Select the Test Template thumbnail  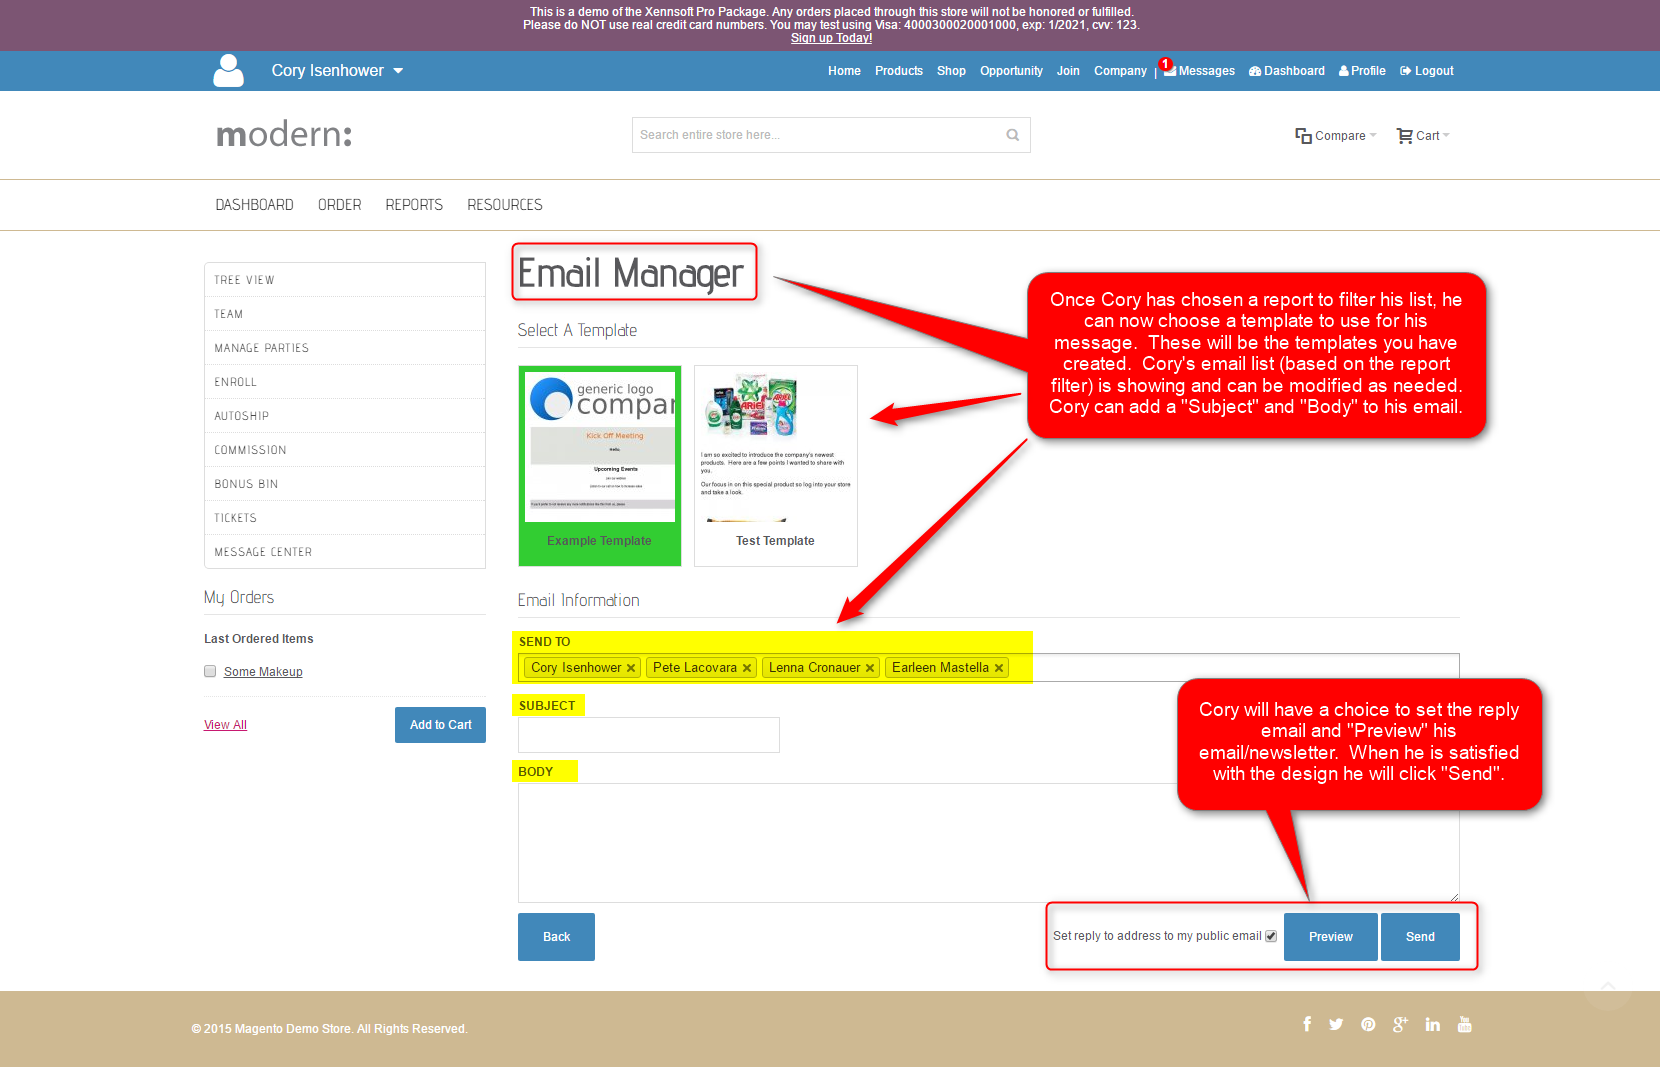pyautogui.click(x=775, y=465)
